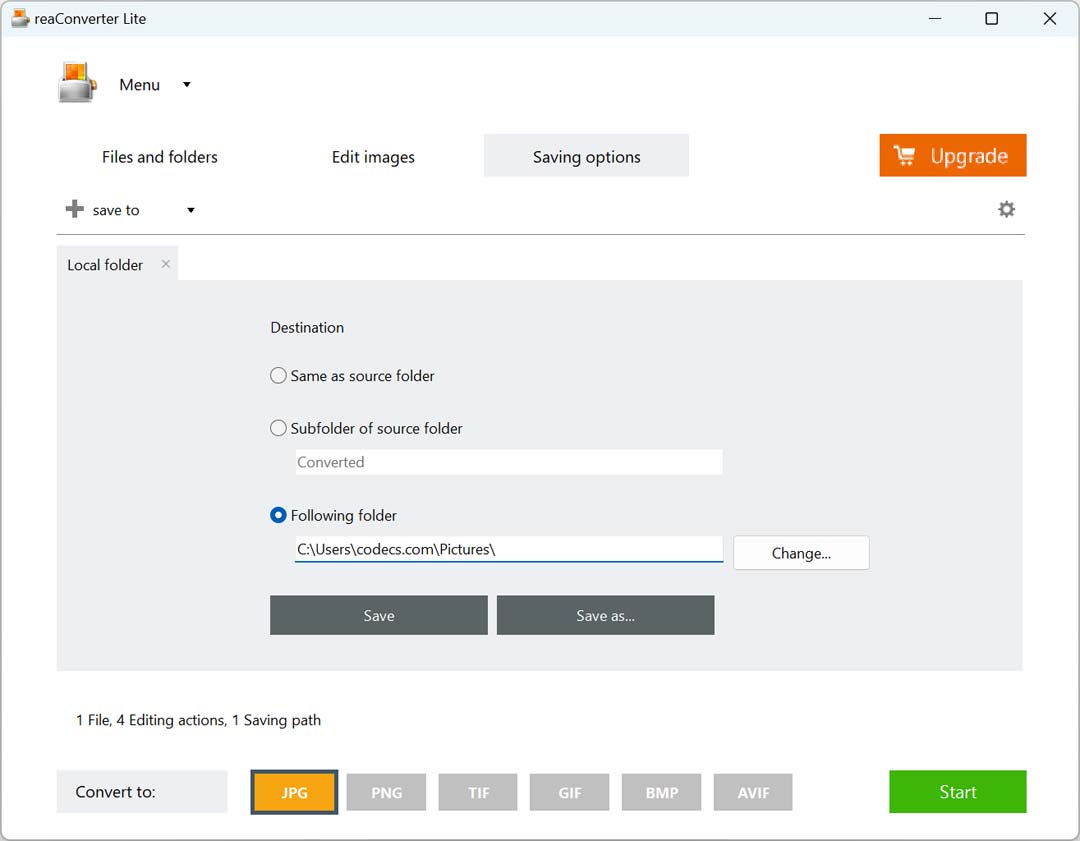Choose PNG as the output format
Screen dimensions: 1080x841
(386, 793)
